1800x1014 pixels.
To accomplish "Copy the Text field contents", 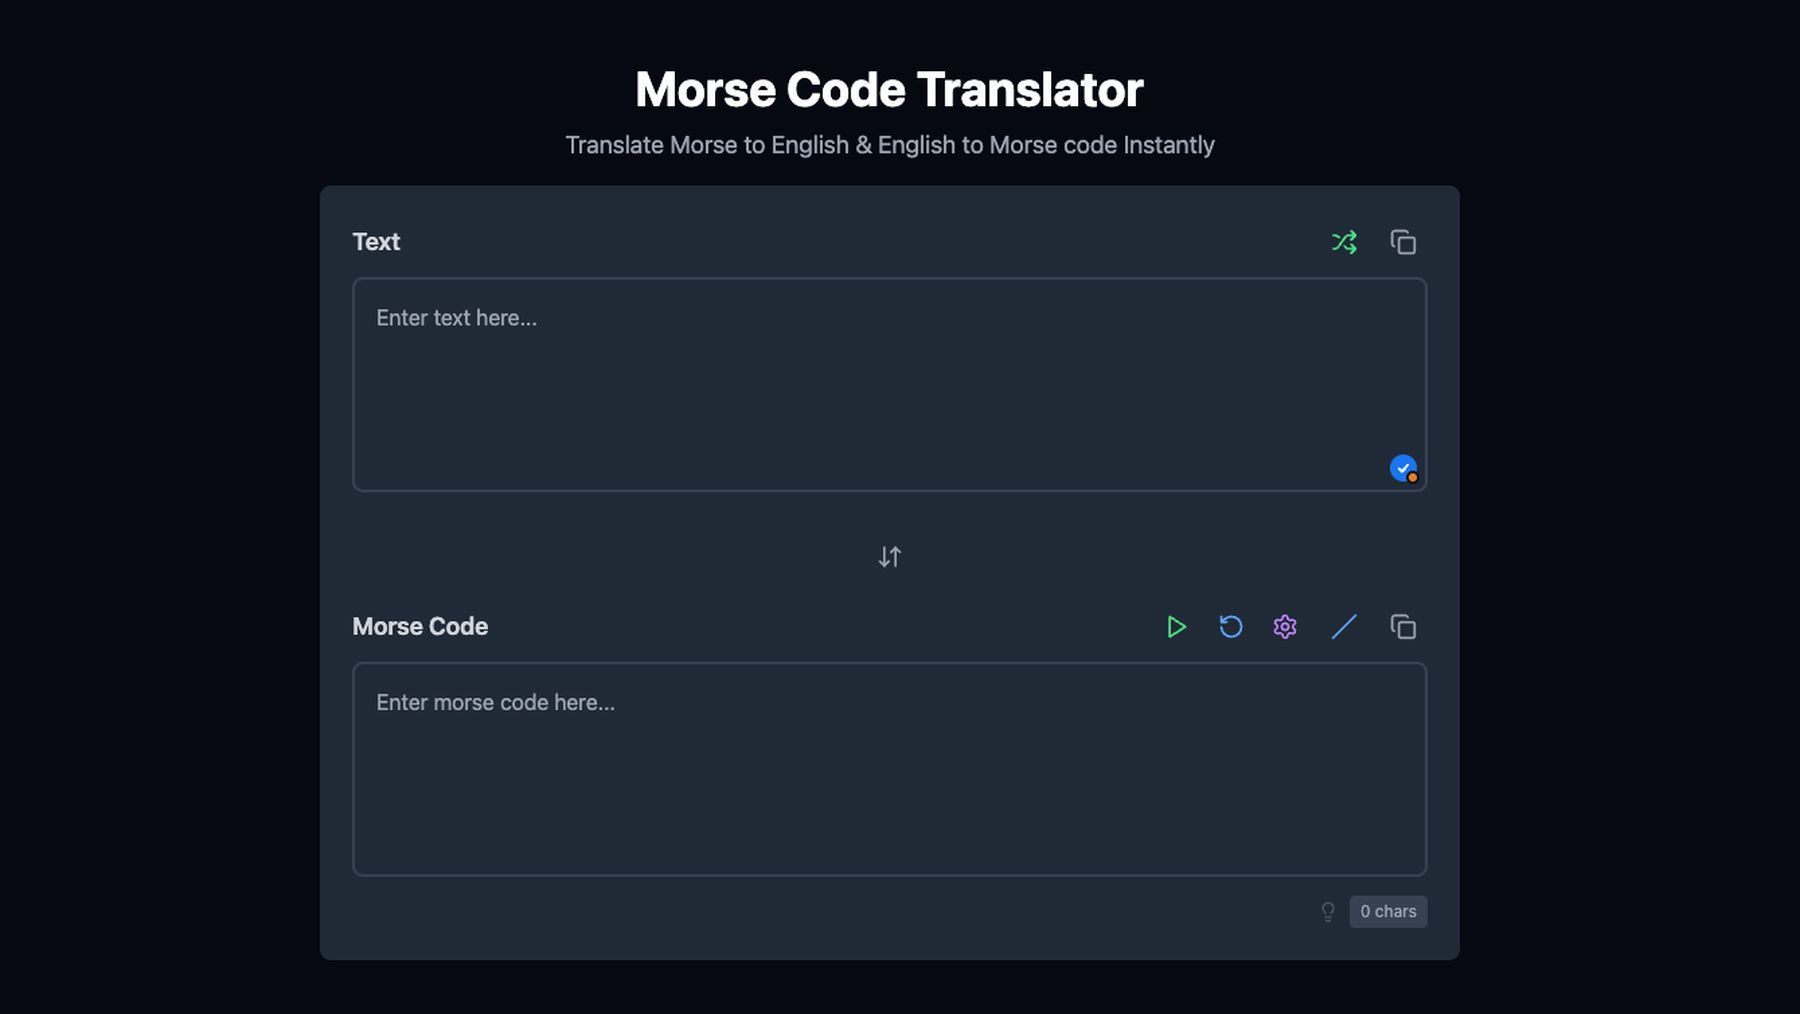I will 1403,242.
